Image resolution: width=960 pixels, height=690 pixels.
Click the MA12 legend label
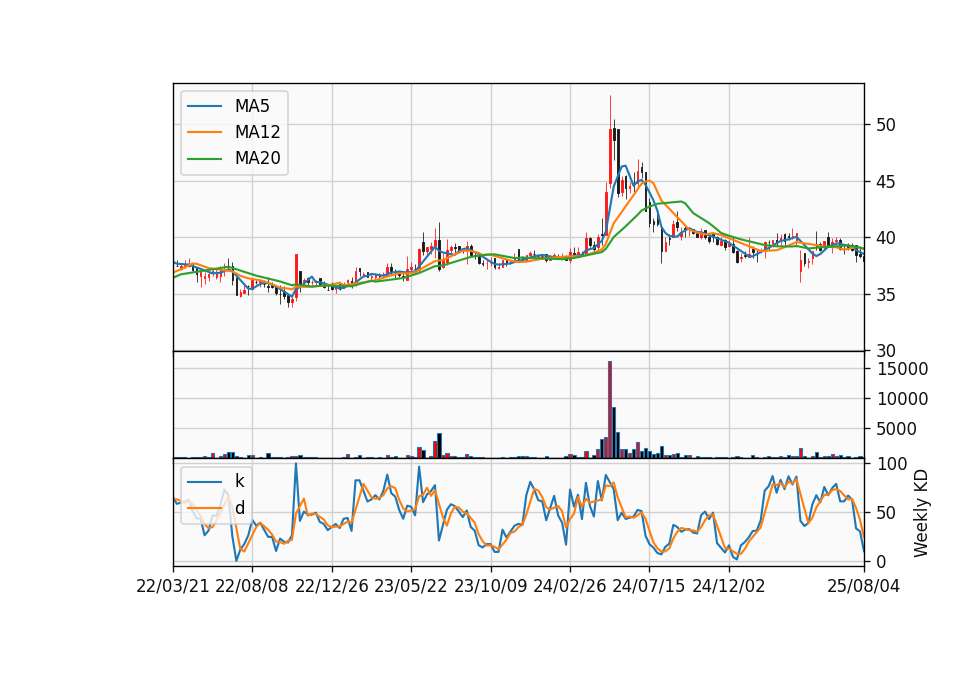pos(257,132)
